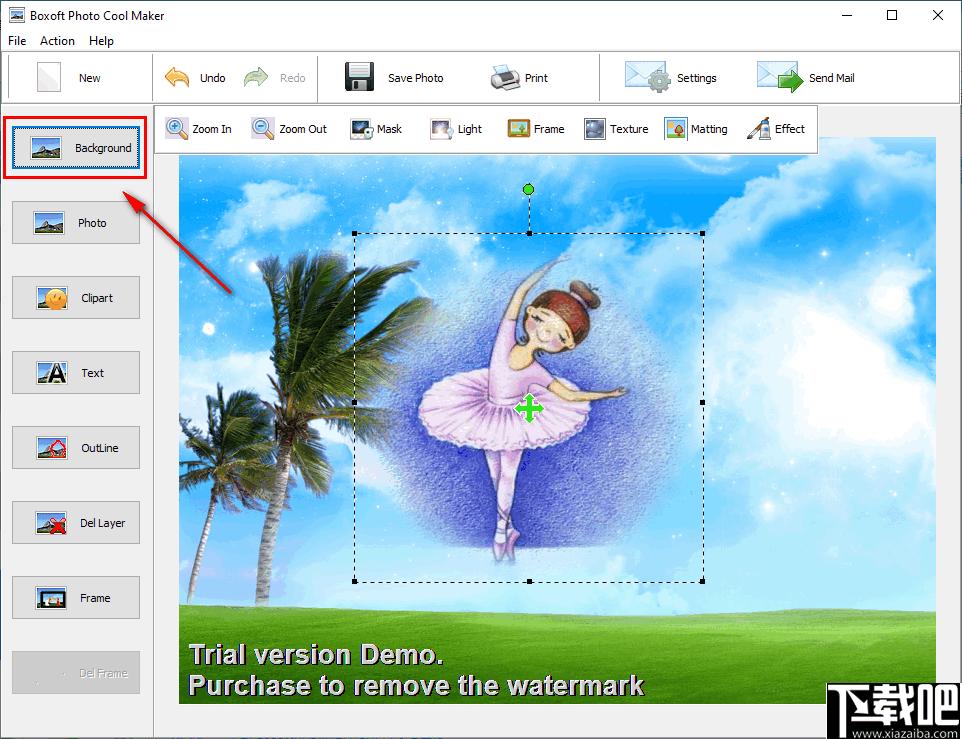Screen dimensions: 962x739
Task: Add a Photo from the sidebar
Action: 75,223
